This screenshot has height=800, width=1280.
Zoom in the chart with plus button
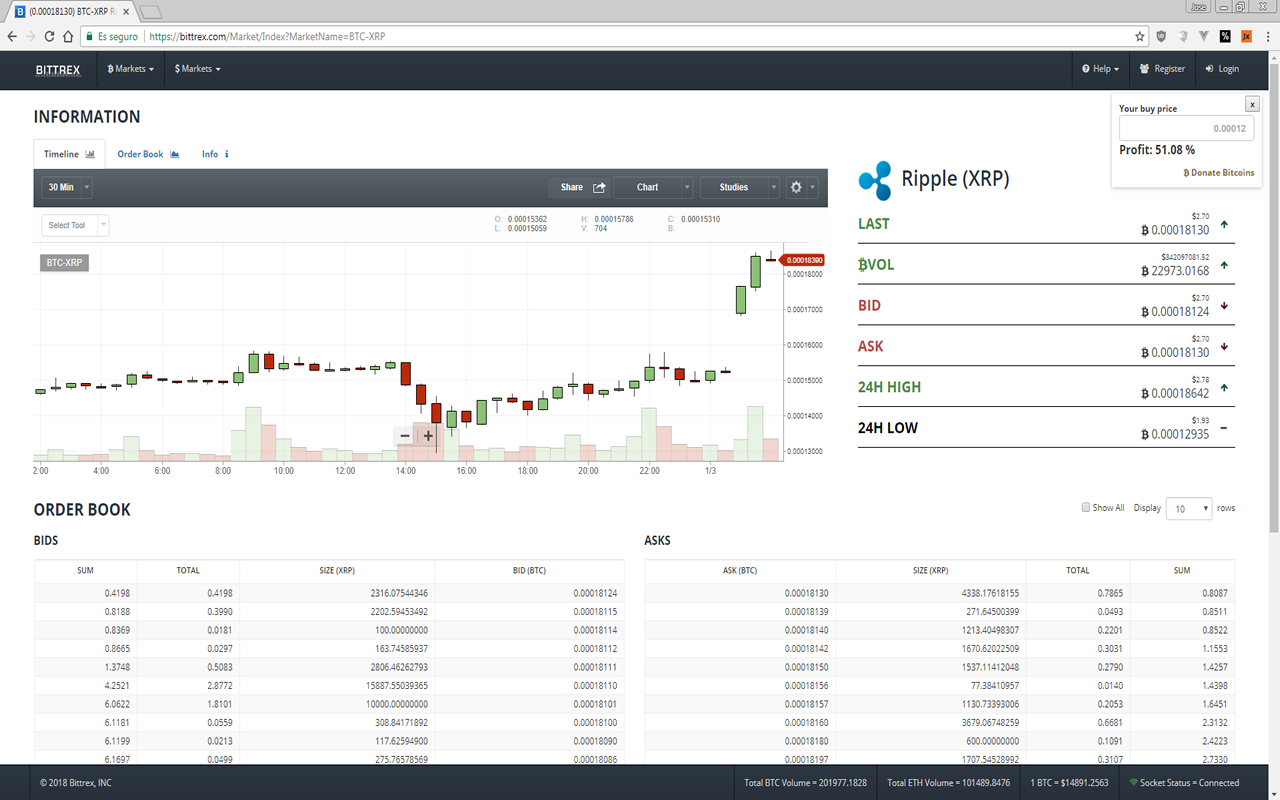click(428, 435)
